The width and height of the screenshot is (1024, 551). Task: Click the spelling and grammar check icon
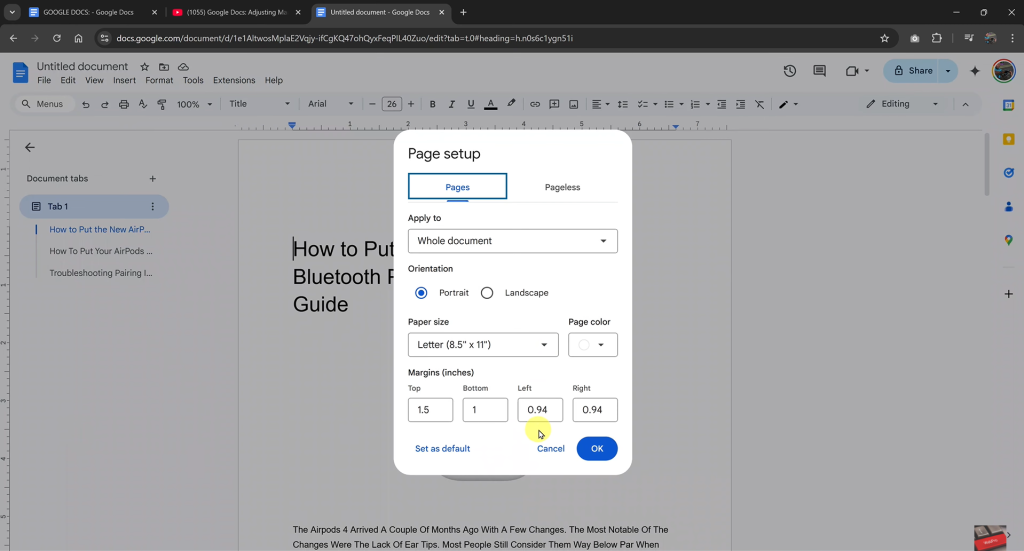pyautogui.click(x=142, y=104)
